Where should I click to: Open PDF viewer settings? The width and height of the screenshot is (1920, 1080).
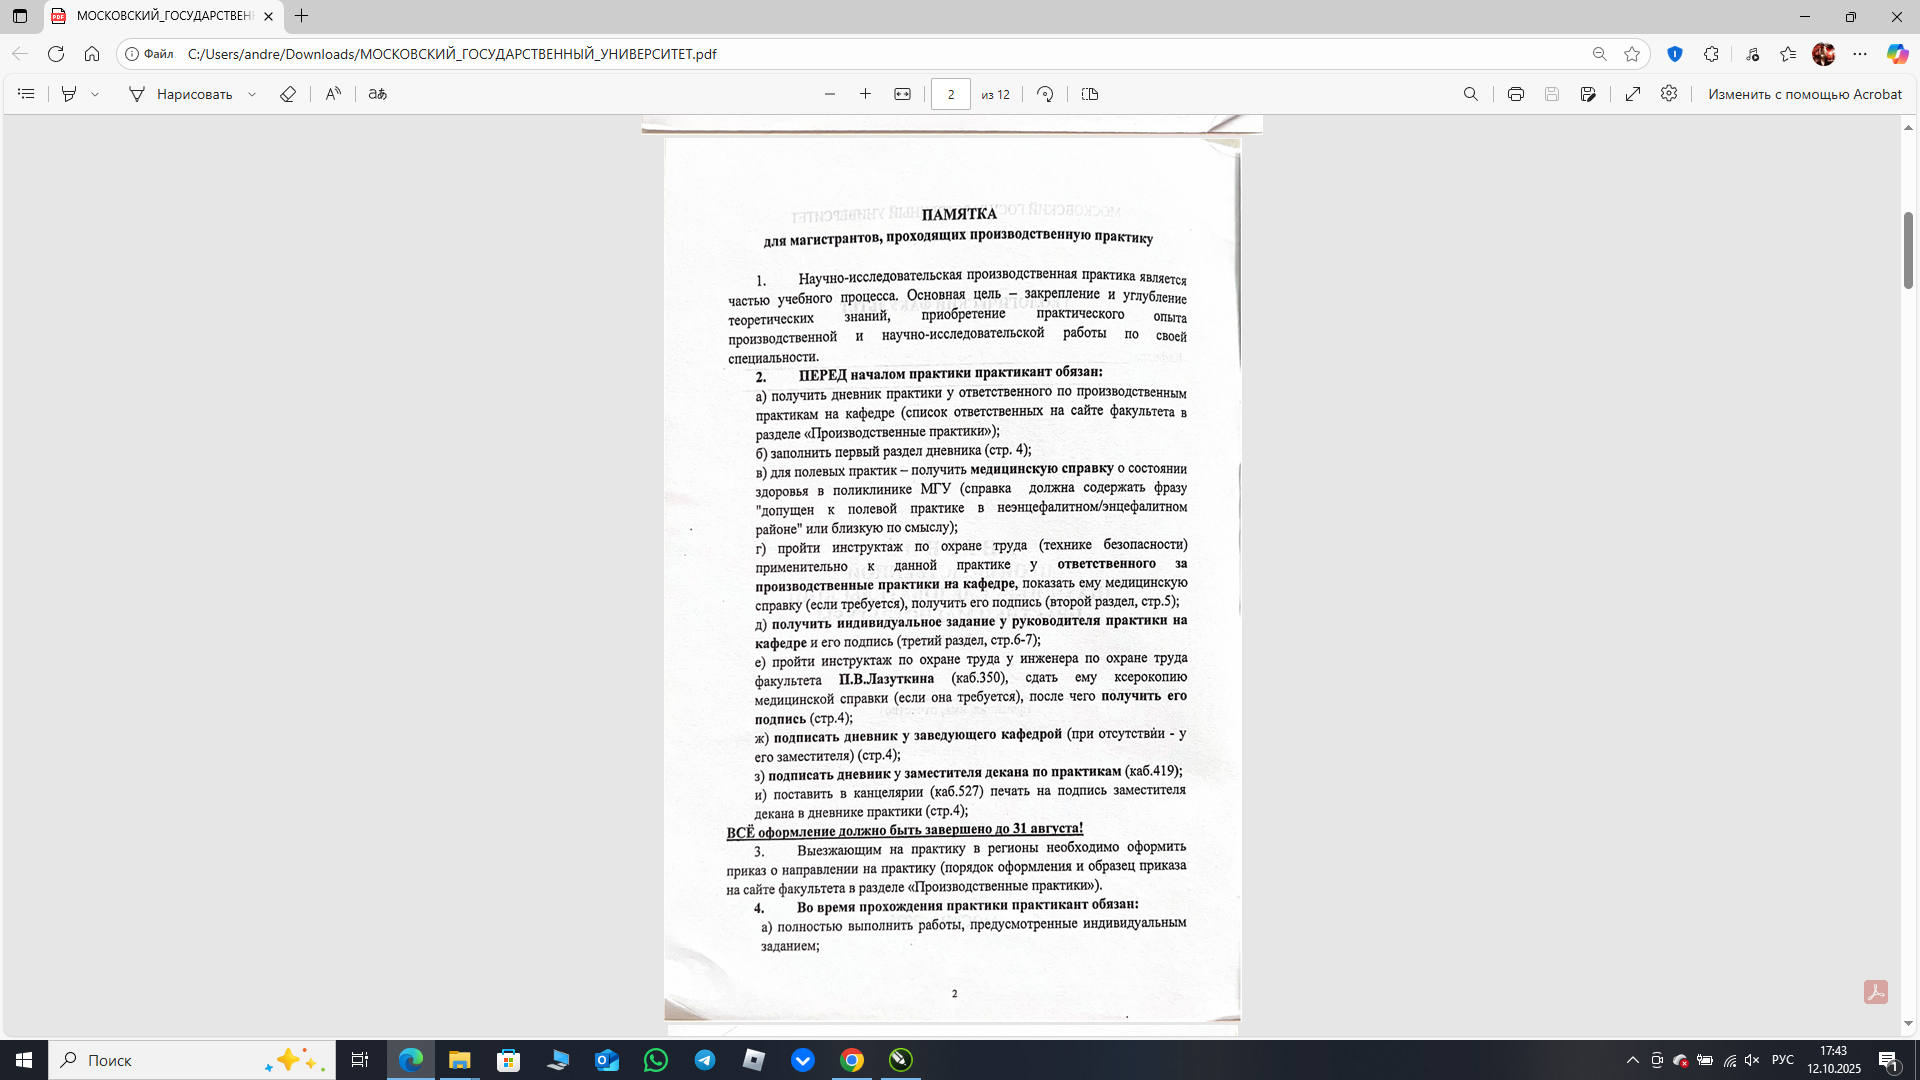tap(1668, 93)
